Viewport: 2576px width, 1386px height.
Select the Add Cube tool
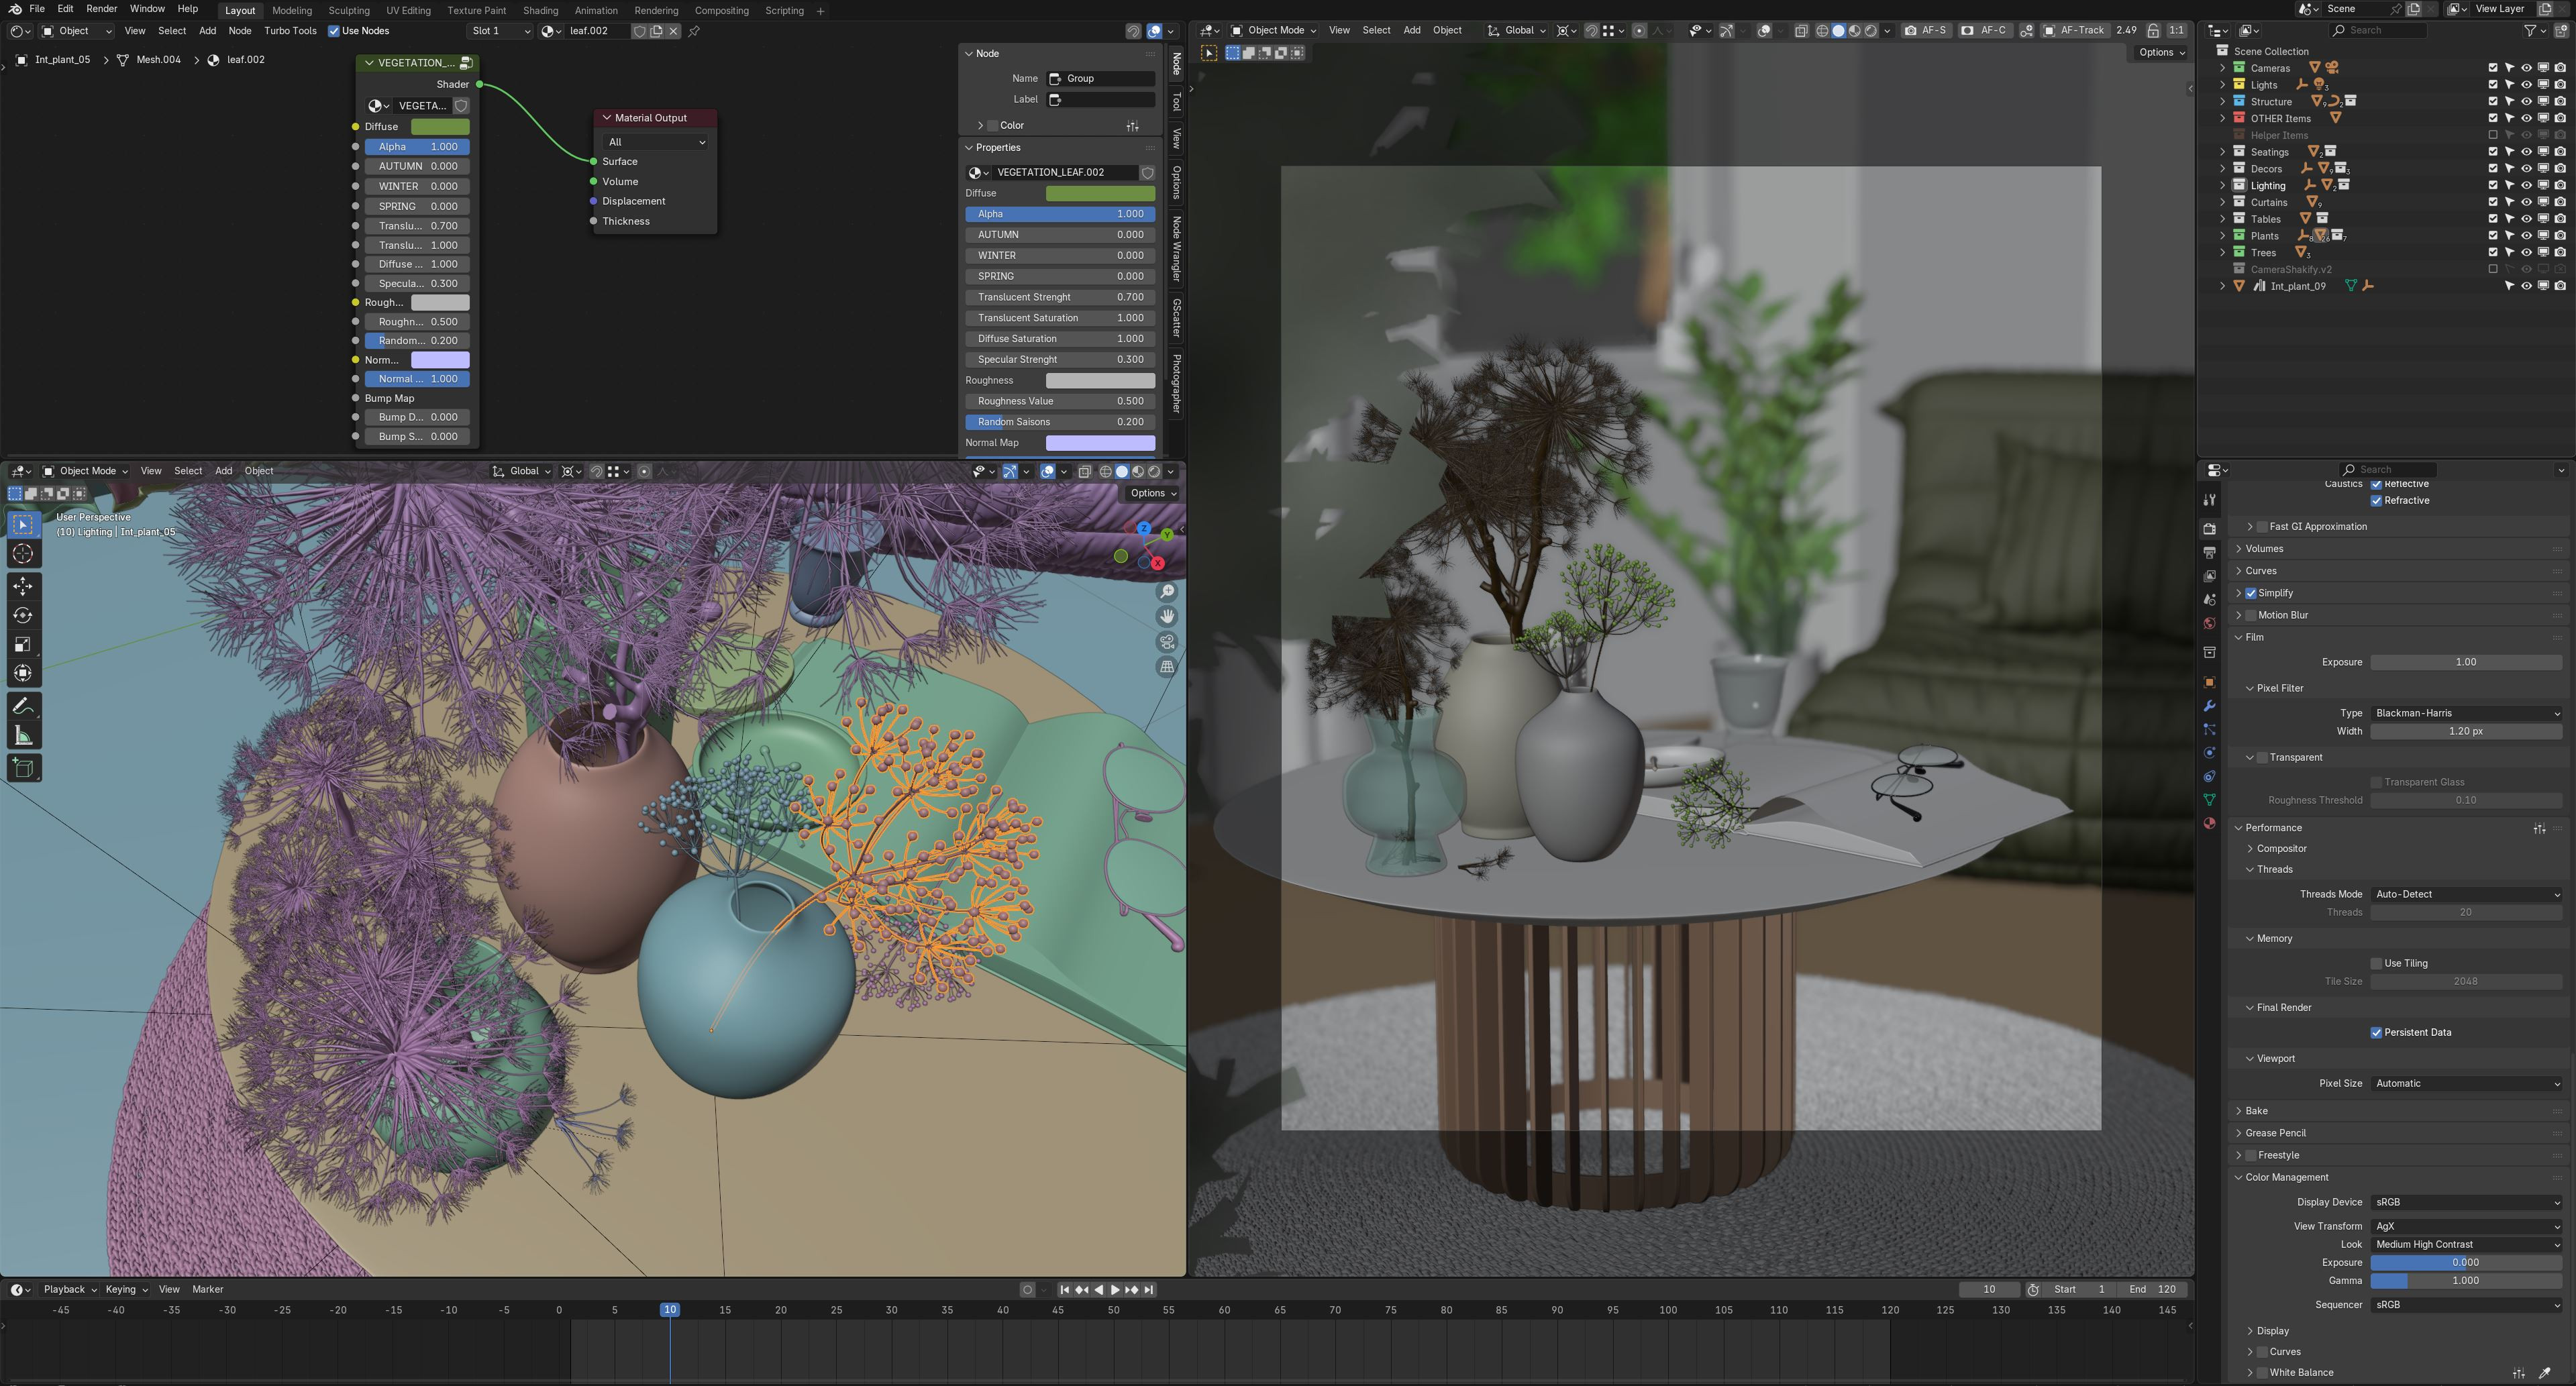[x=23, y=768]
